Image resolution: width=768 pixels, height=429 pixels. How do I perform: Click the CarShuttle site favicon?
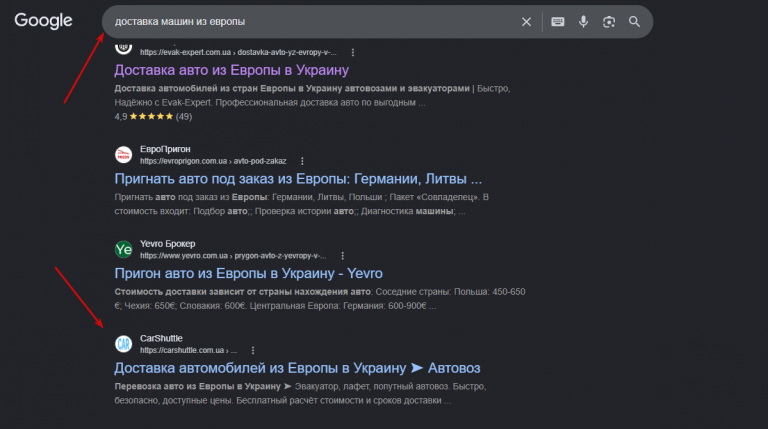click(x=123, y=344)
